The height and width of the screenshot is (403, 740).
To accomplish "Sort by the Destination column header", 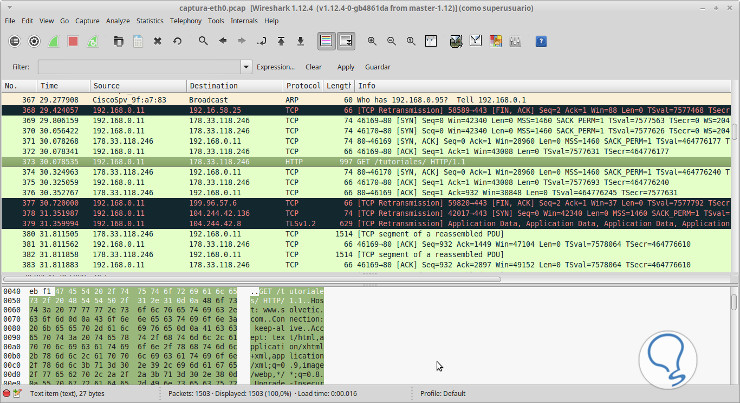I will (234, 86).
